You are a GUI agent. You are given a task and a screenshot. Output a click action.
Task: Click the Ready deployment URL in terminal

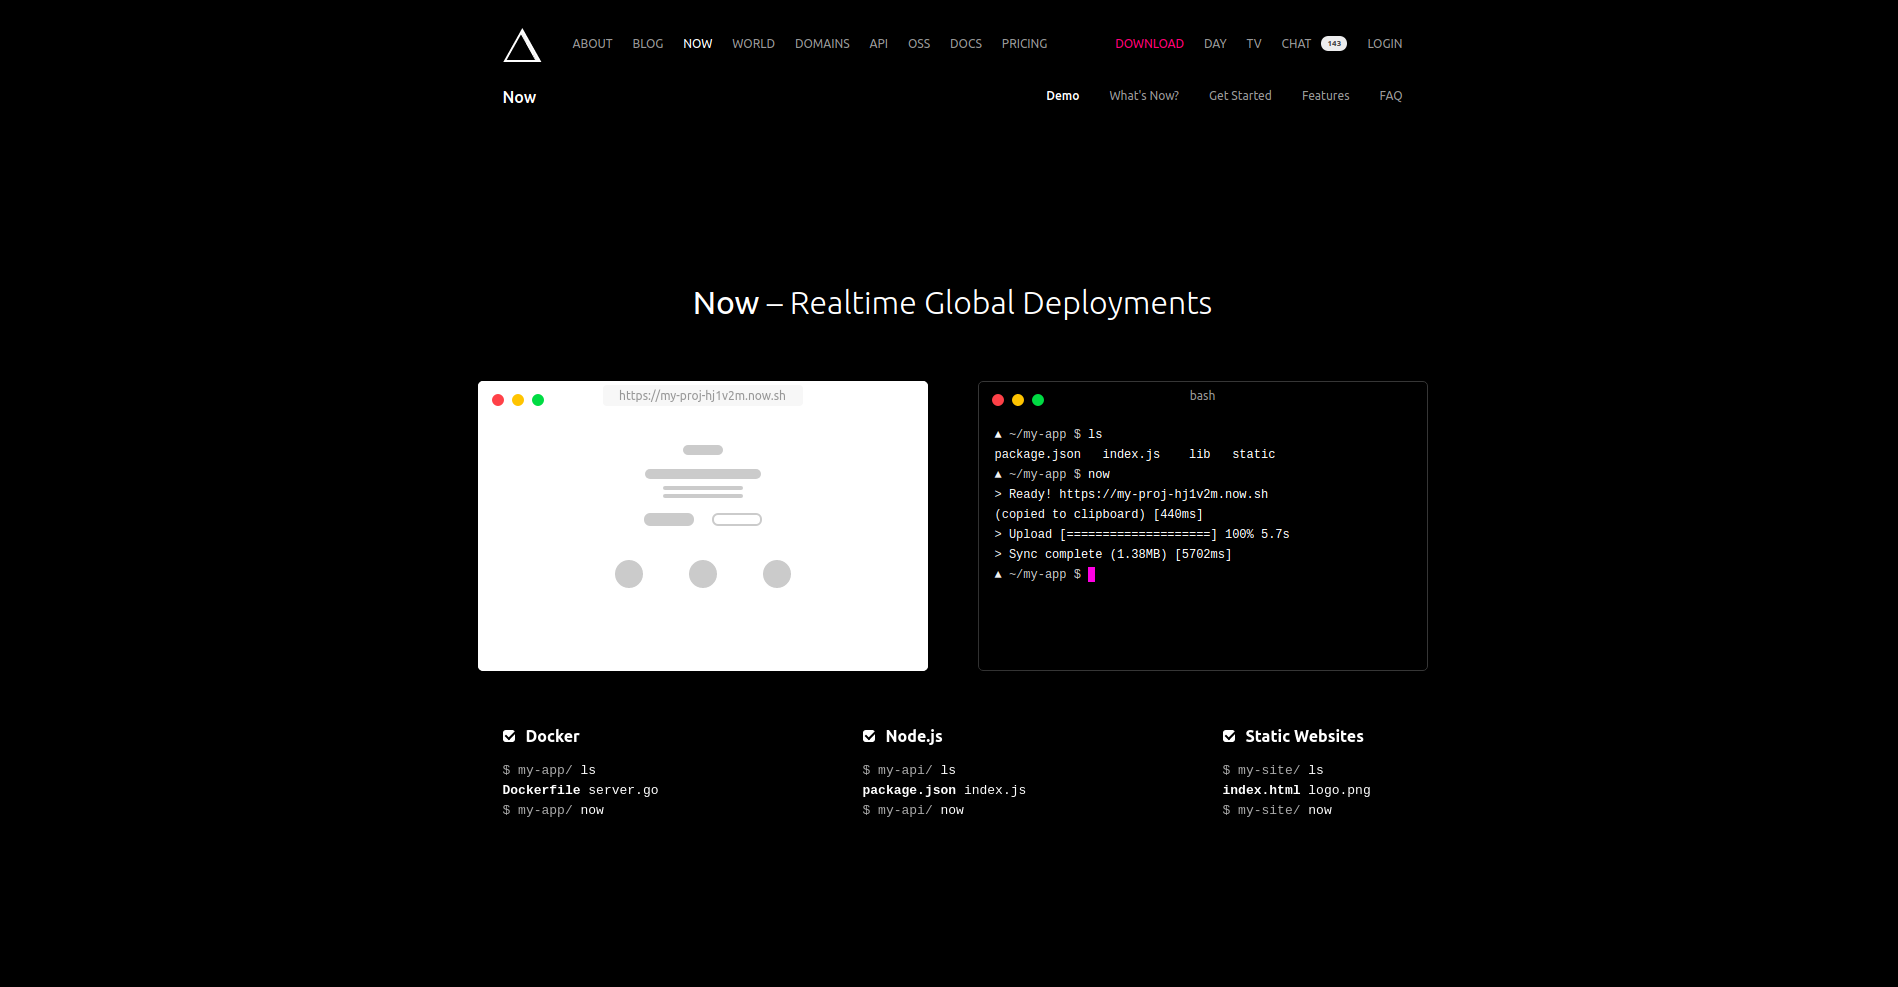click(x=1163, y=495)
